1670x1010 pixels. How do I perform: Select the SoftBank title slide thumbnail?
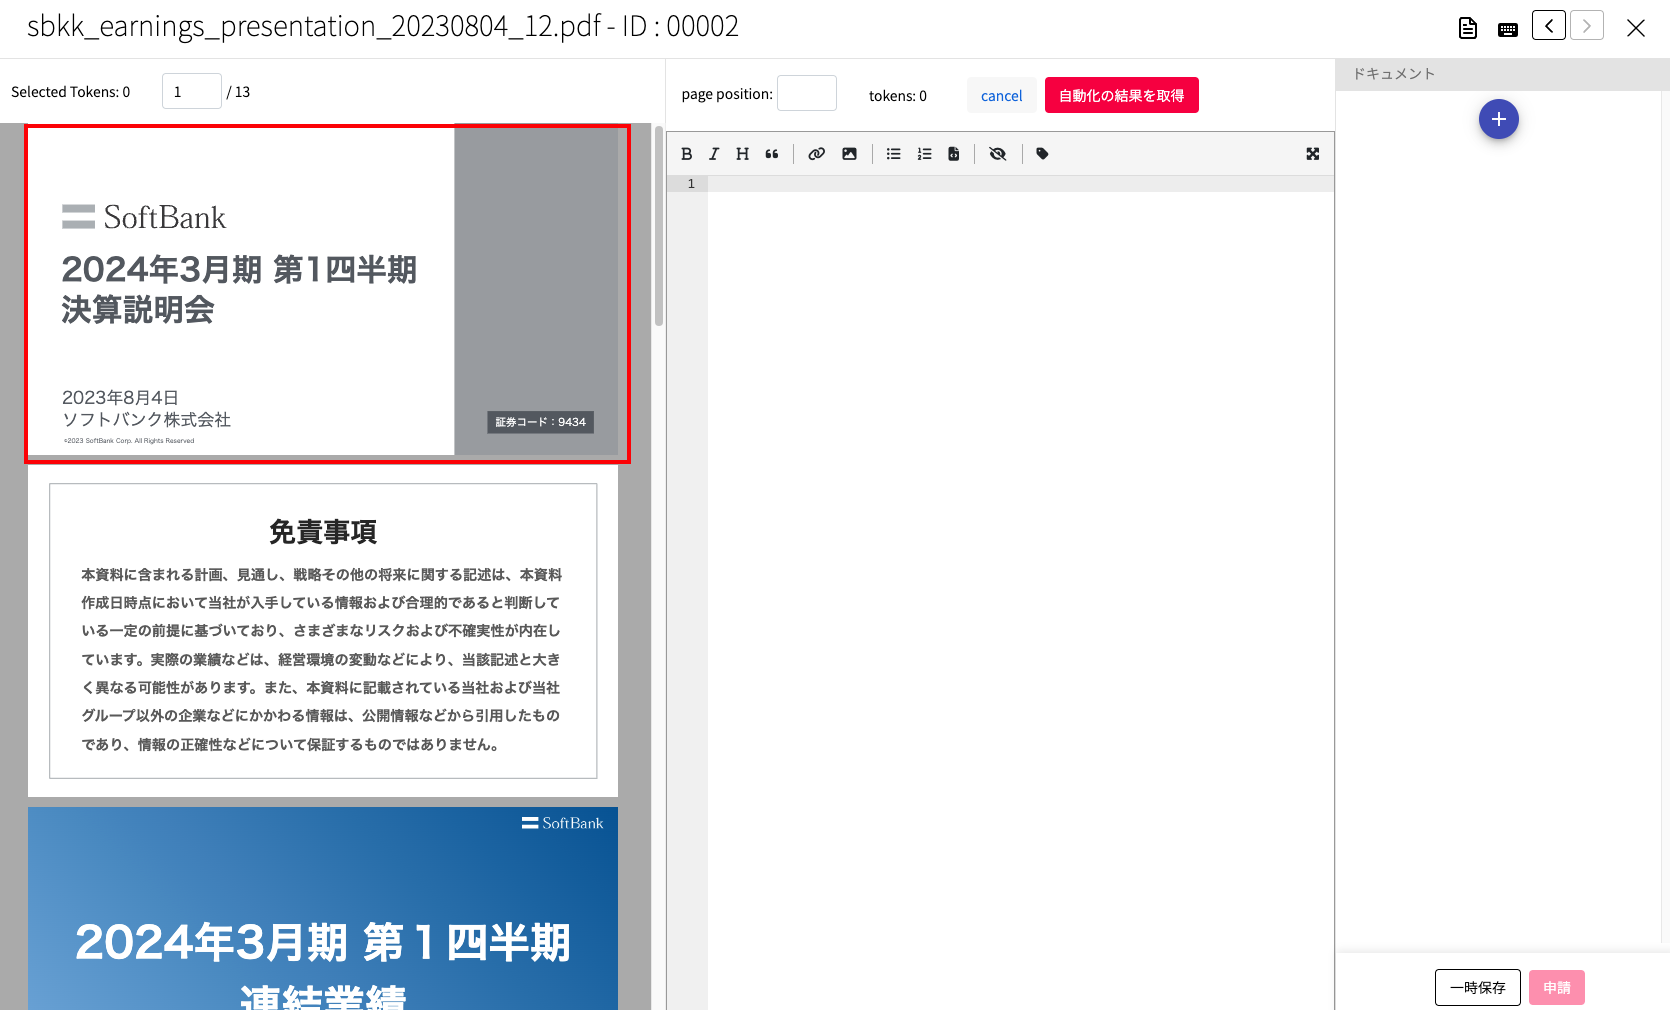point(328,293)
